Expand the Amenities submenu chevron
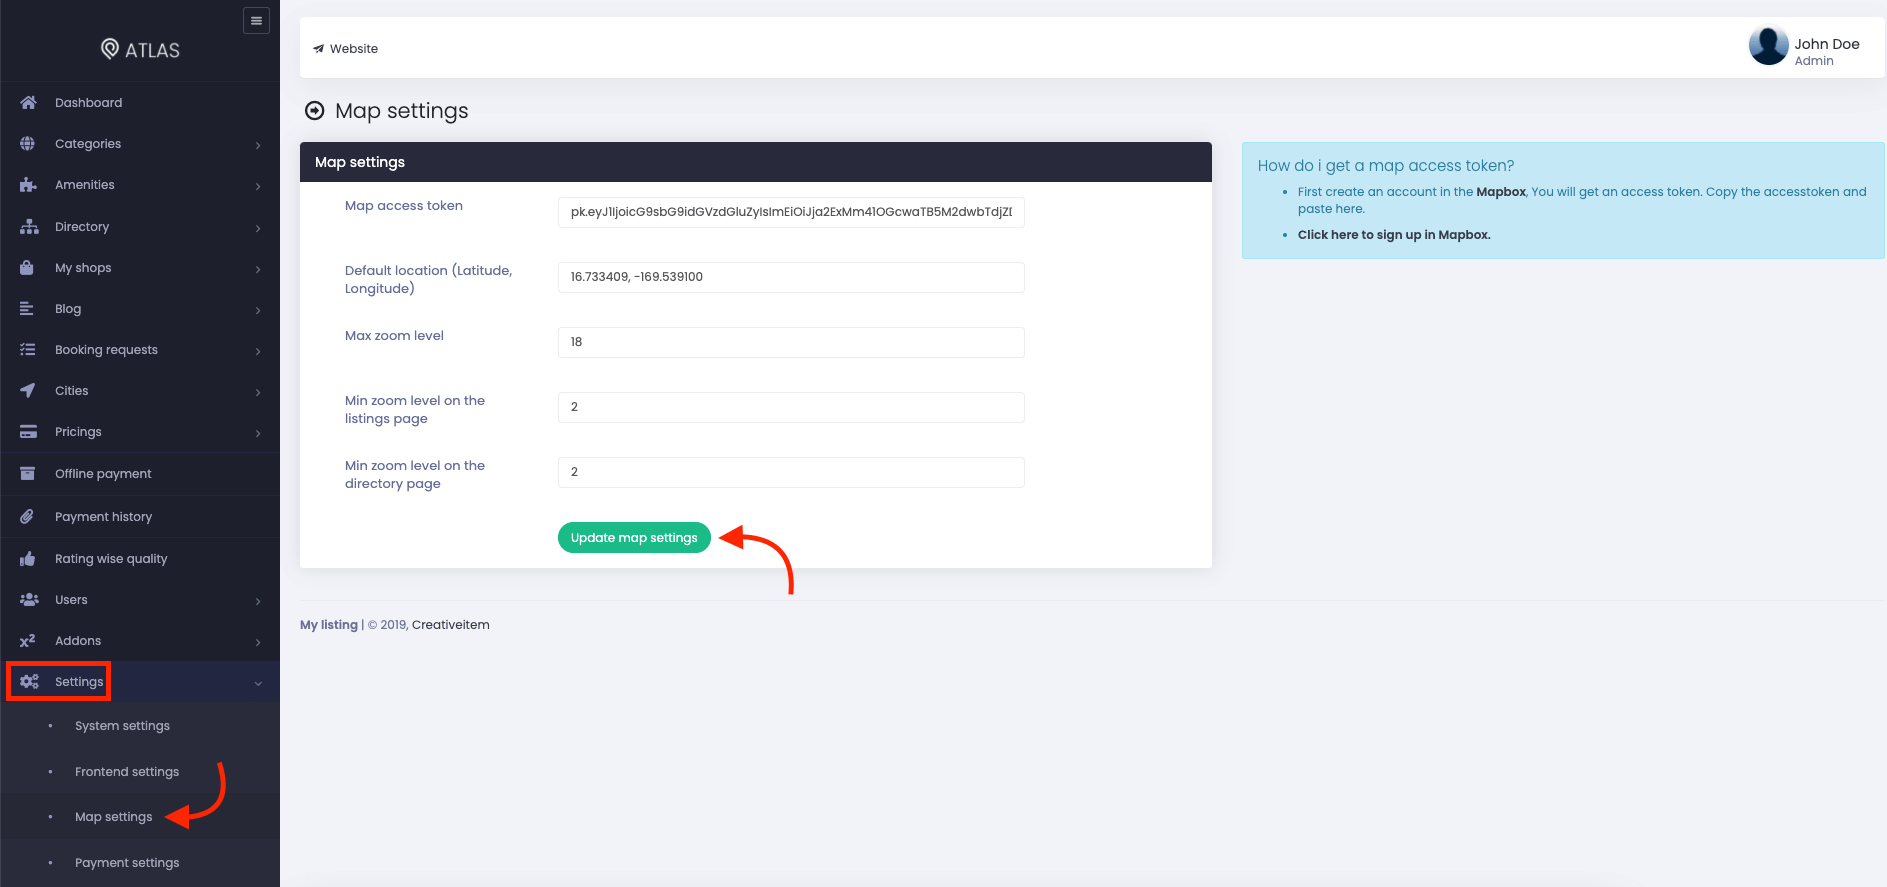 click(x=258, y=186)
